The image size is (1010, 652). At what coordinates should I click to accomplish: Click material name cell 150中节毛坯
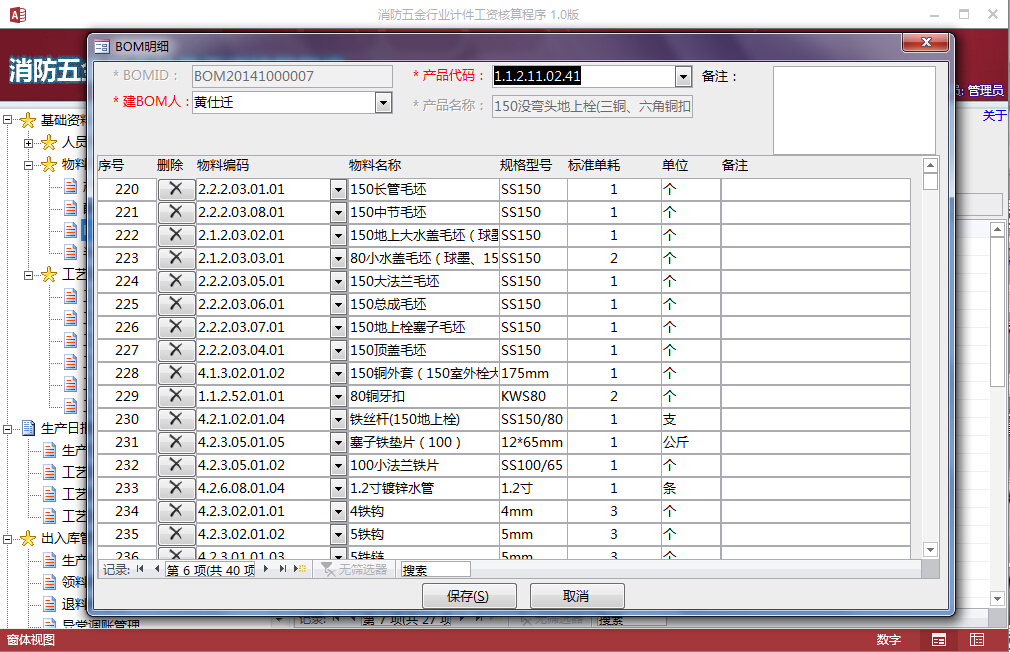(x=424, y=212)
